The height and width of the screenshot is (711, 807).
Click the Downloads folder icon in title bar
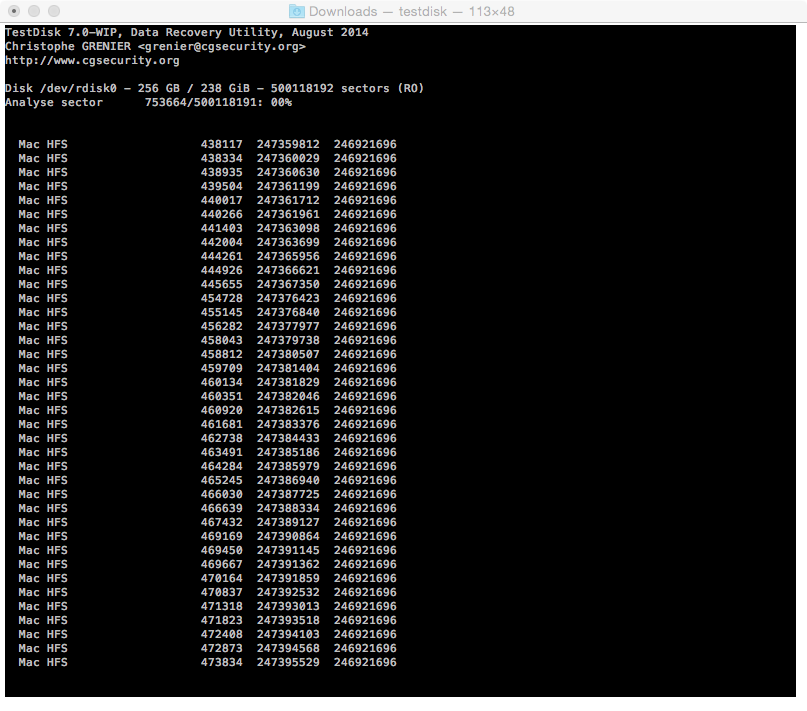point(296,11)
